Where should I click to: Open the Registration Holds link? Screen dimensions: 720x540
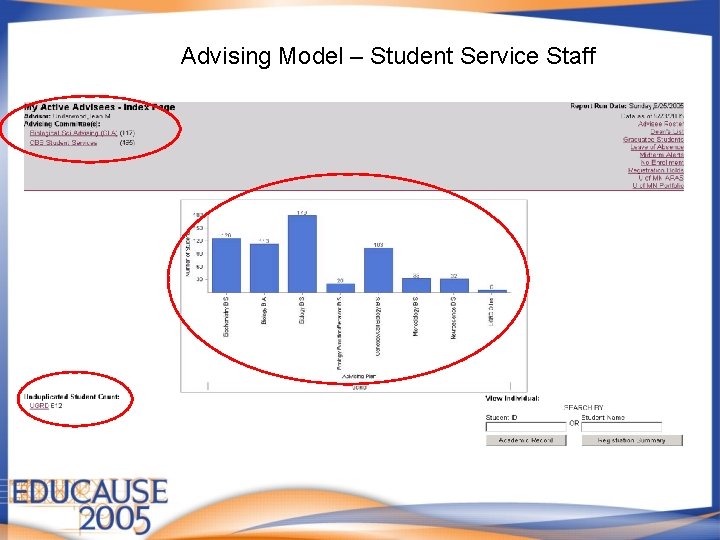pos(656,170)
